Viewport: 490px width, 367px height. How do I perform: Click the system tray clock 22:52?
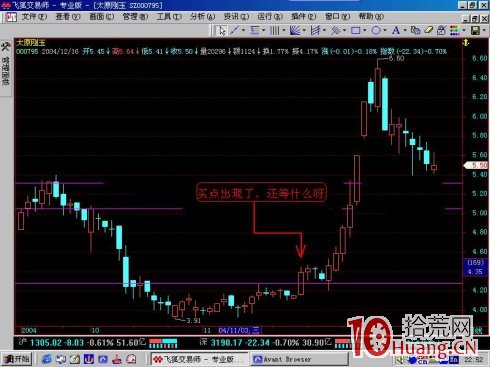474,359
